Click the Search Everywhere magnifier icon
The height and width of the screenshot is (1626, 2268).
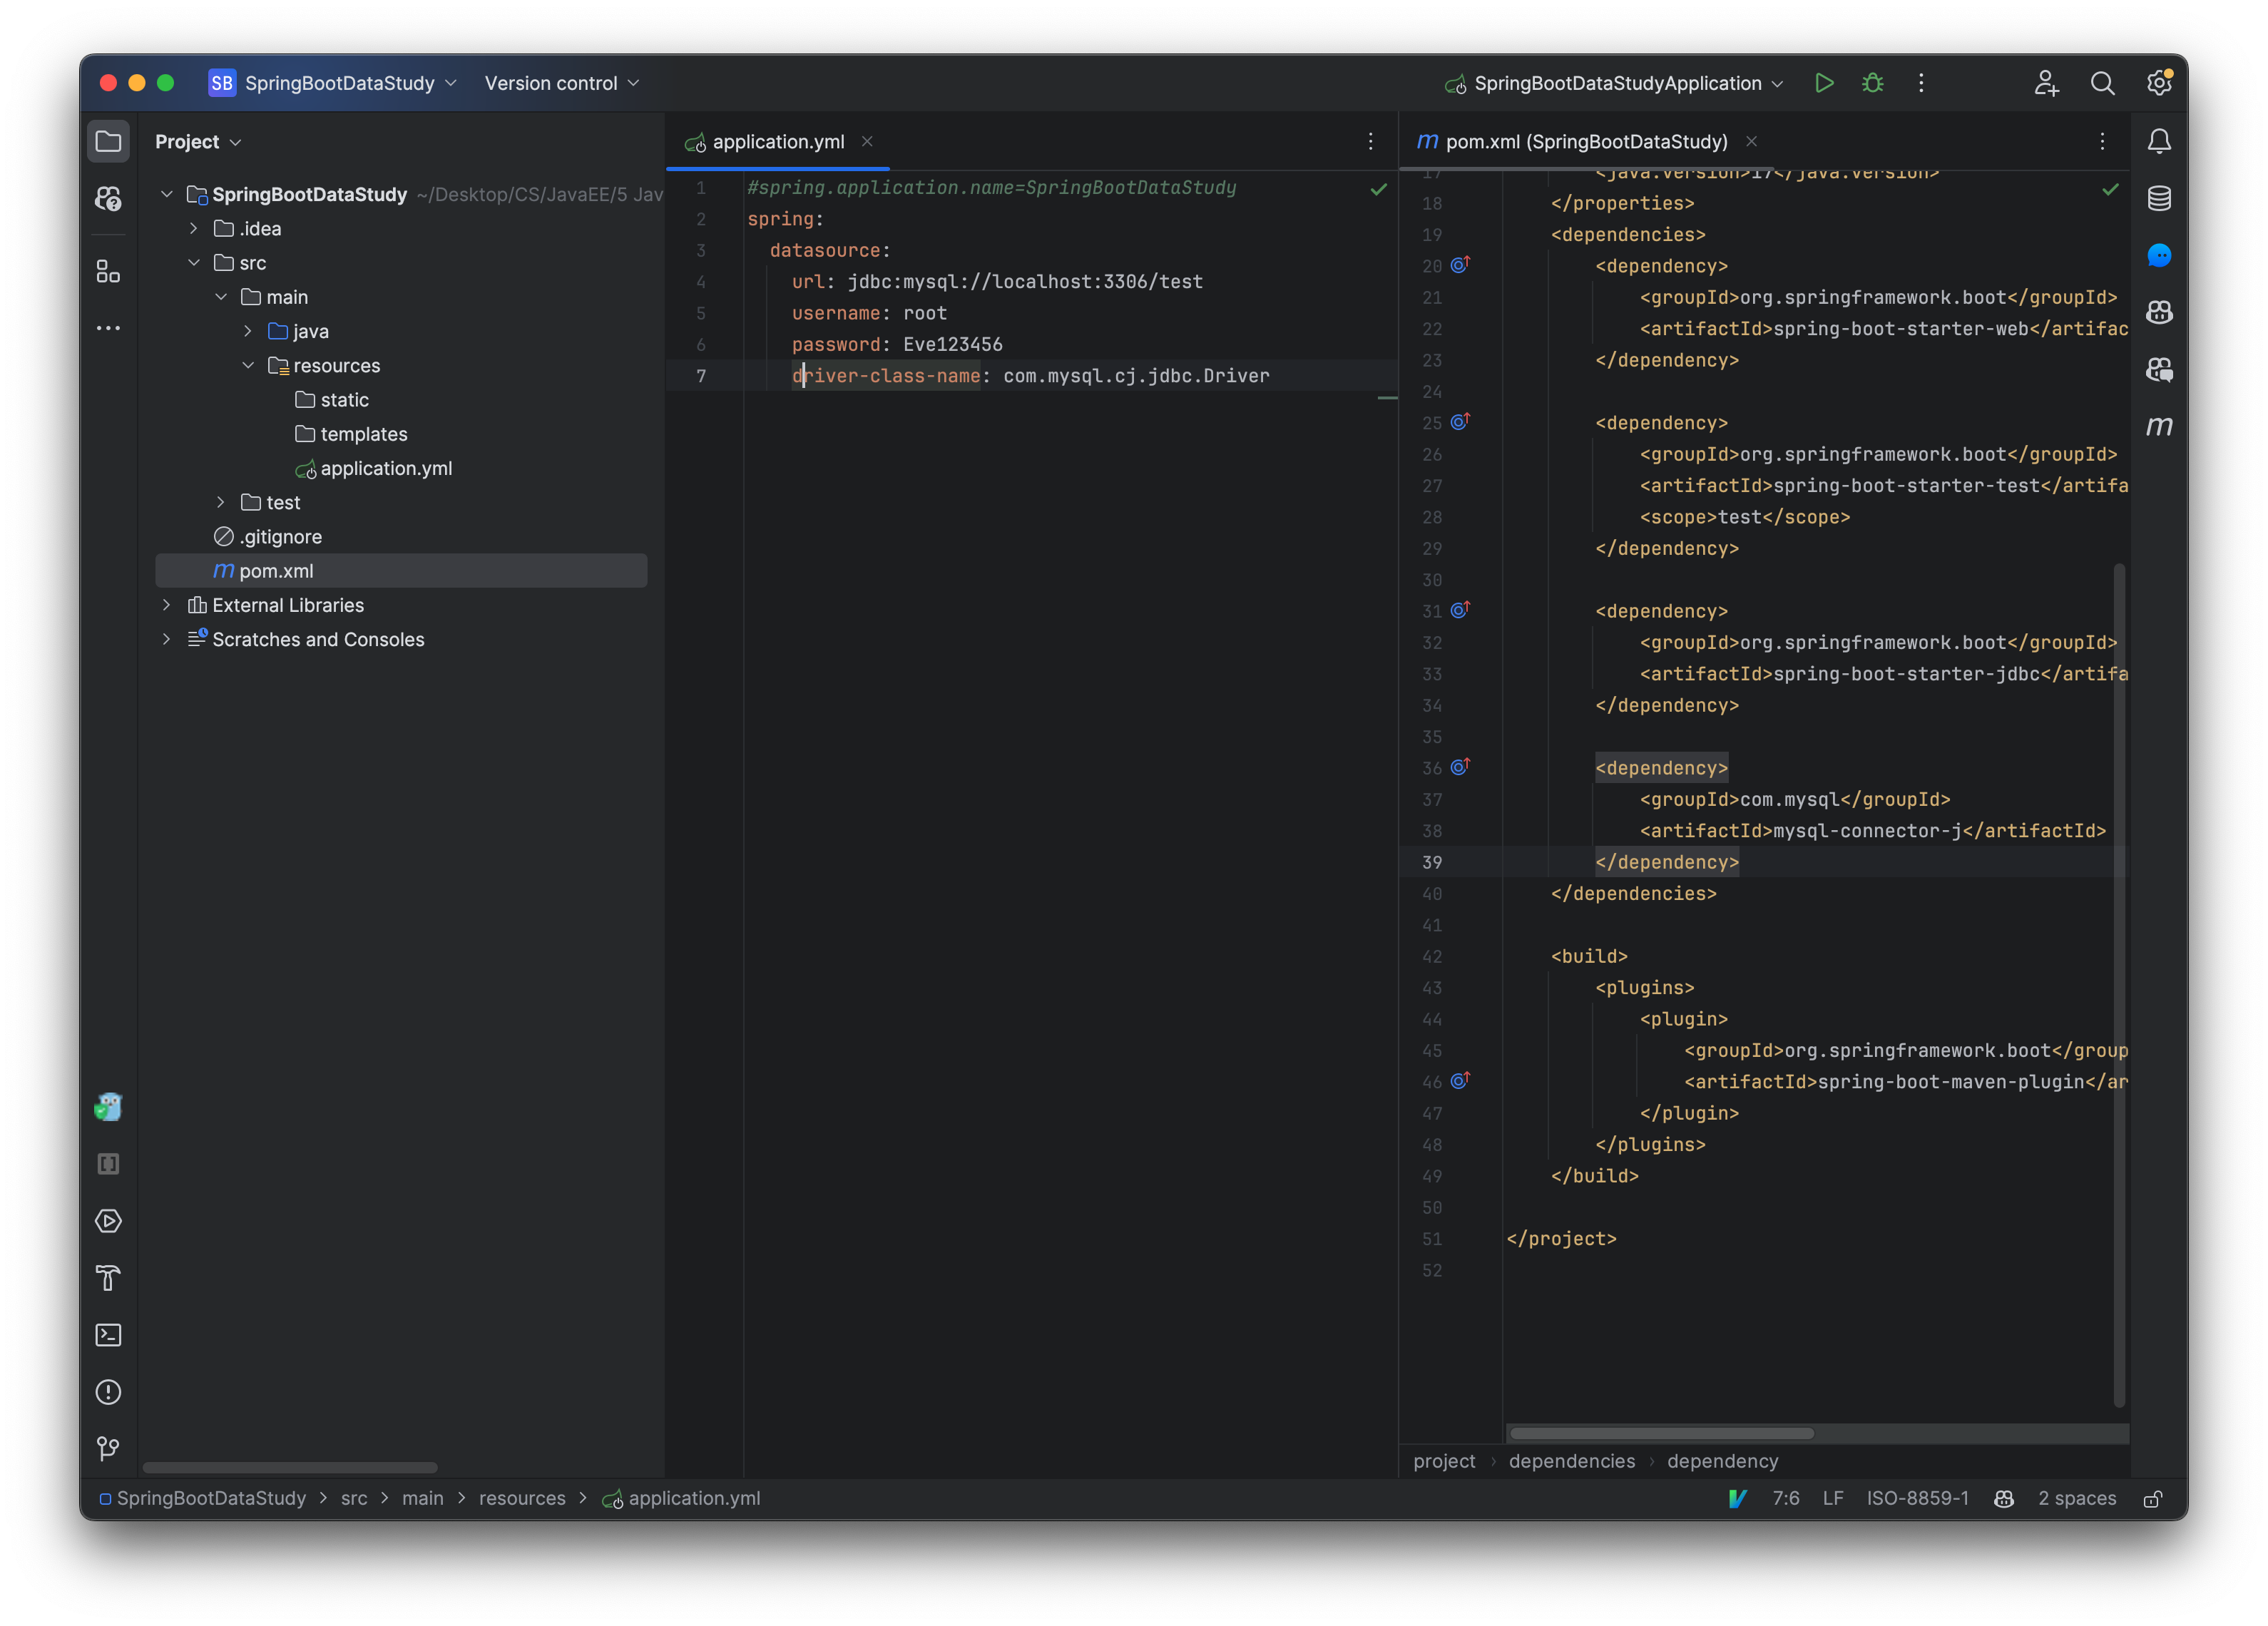2102,83
